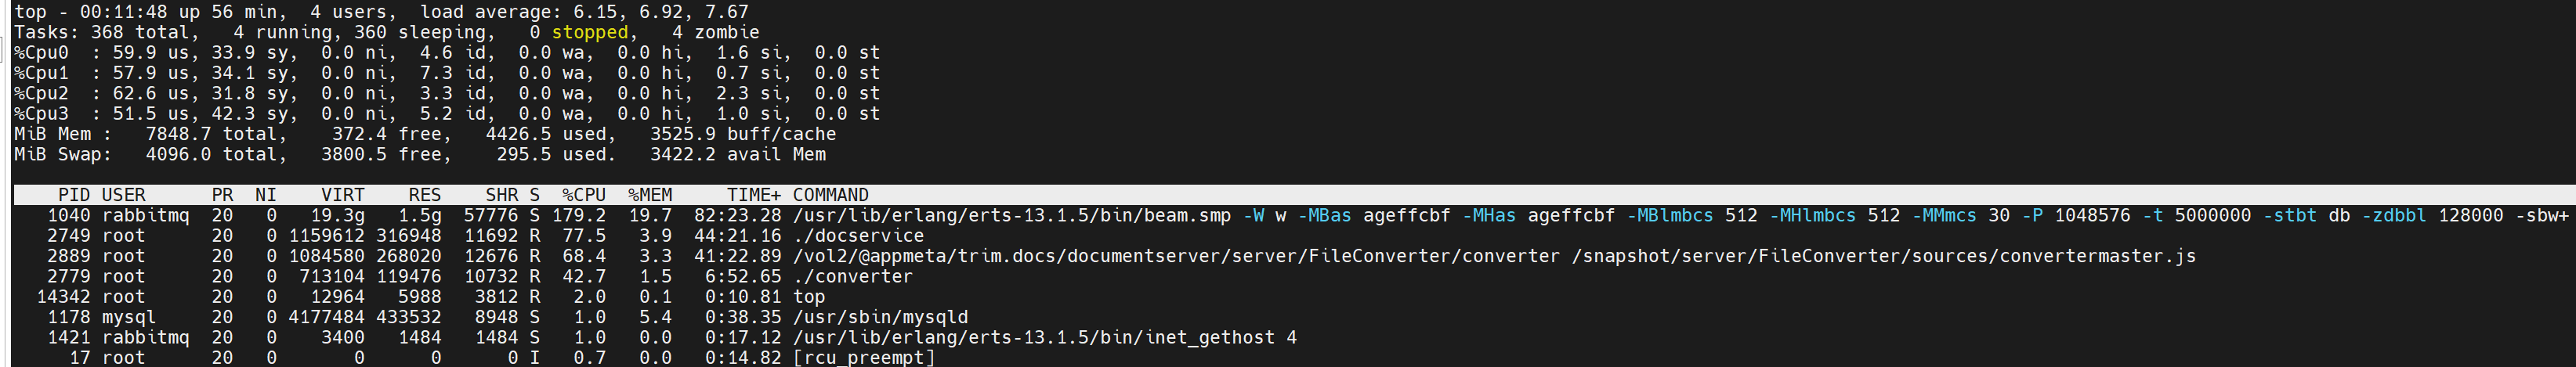
Task: Click the %MEM column header
Action: (x=650, y=195)
